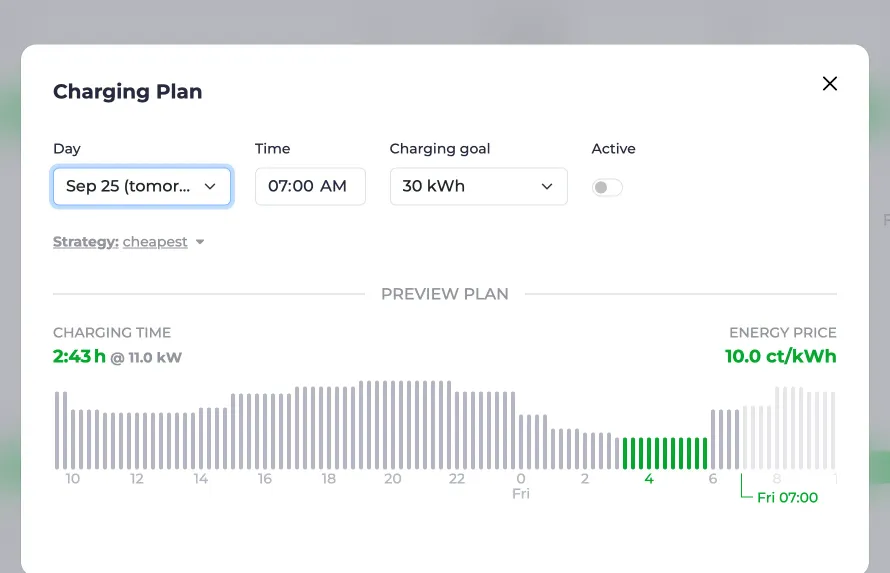Open the Day dropdown showing Sep 25
This screenshot has height=573, width=890.
141,186
